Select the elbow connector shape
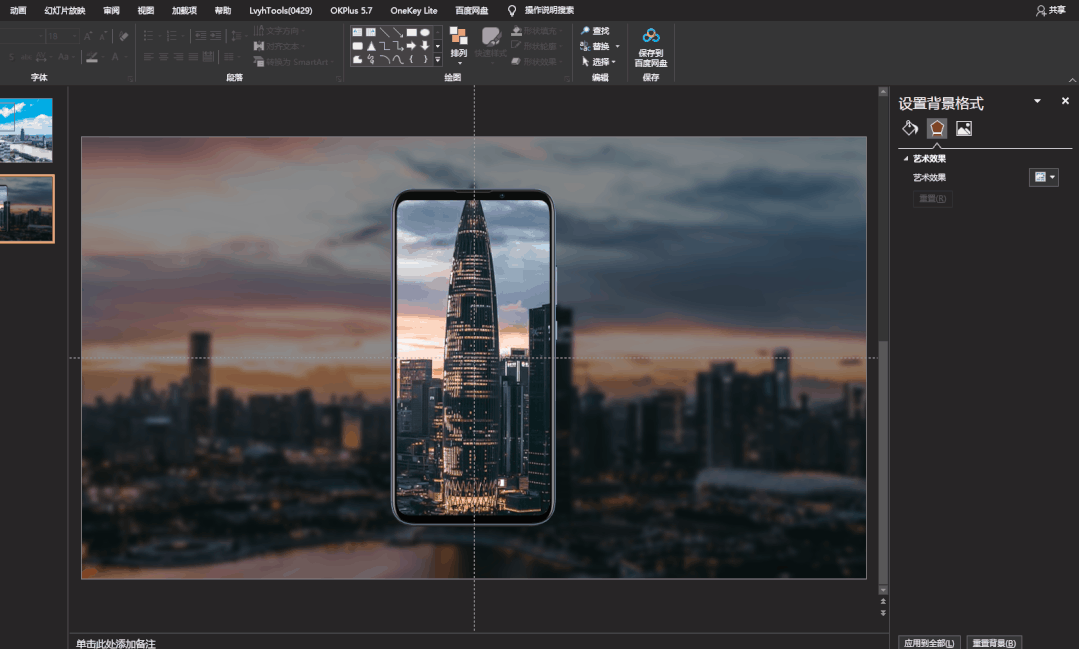 click(385, 46)
